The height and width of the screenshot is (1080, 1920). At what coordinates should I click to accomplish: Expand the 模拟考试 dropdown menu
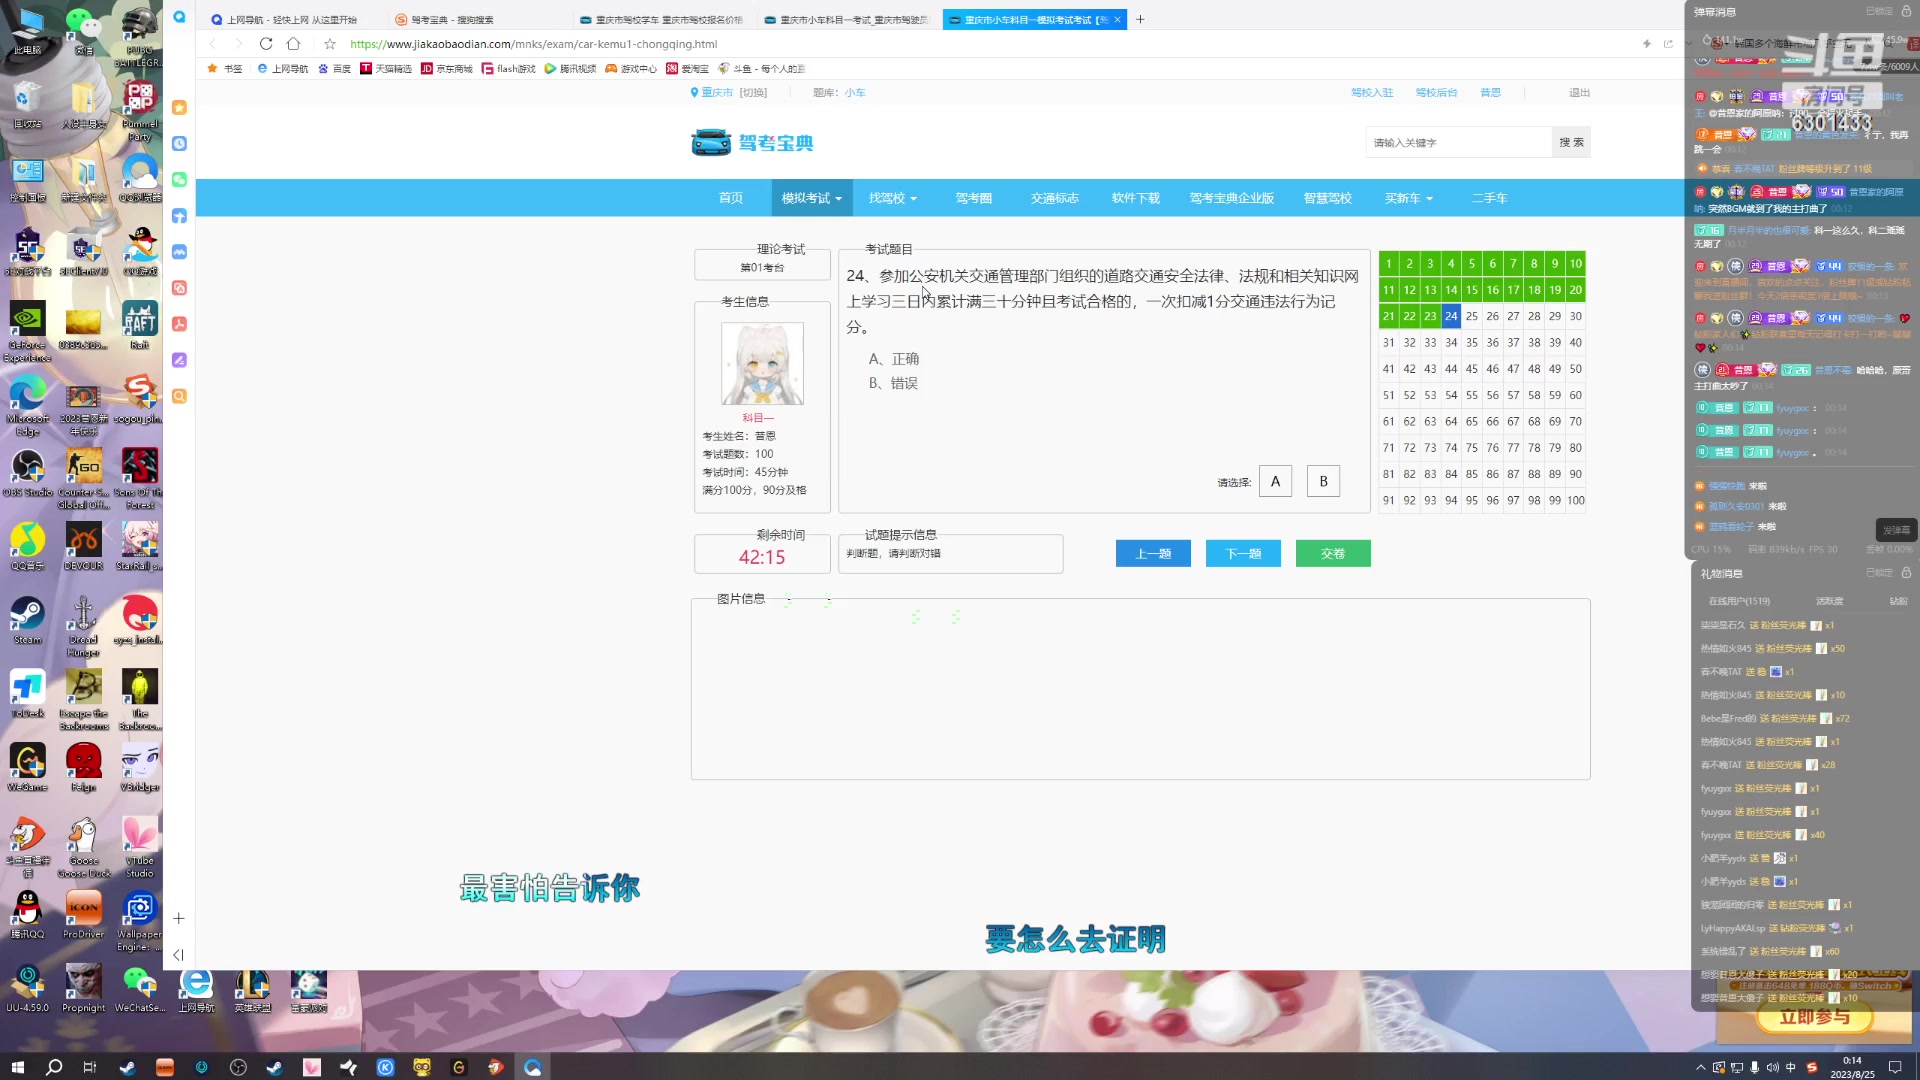click(x=810, y=198)
